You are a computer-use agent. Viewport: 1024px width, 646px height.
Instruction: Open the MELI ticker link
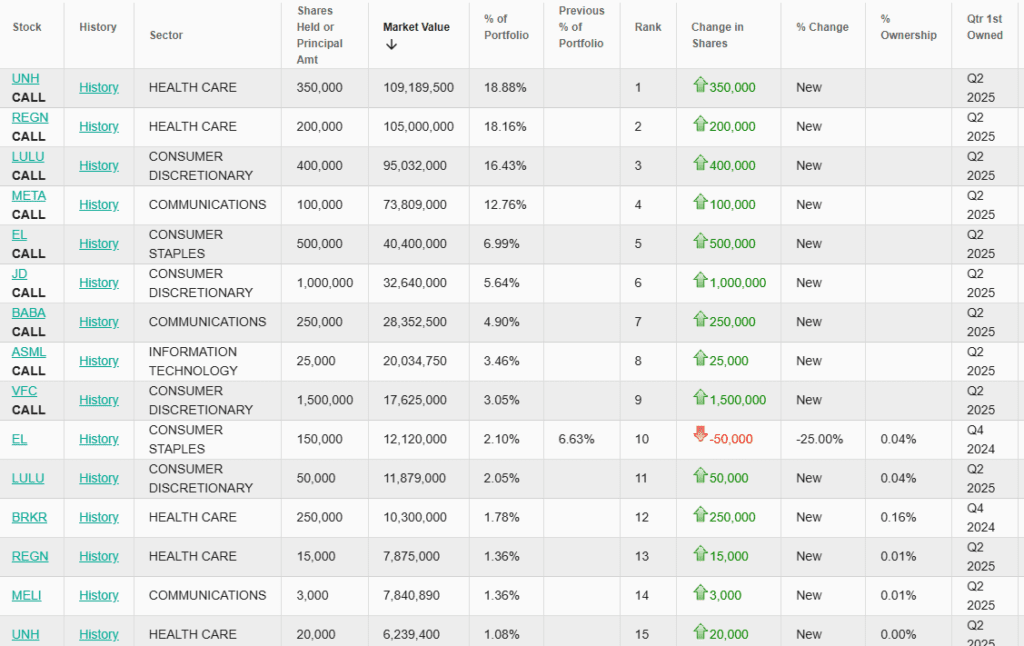pos(26,596)
